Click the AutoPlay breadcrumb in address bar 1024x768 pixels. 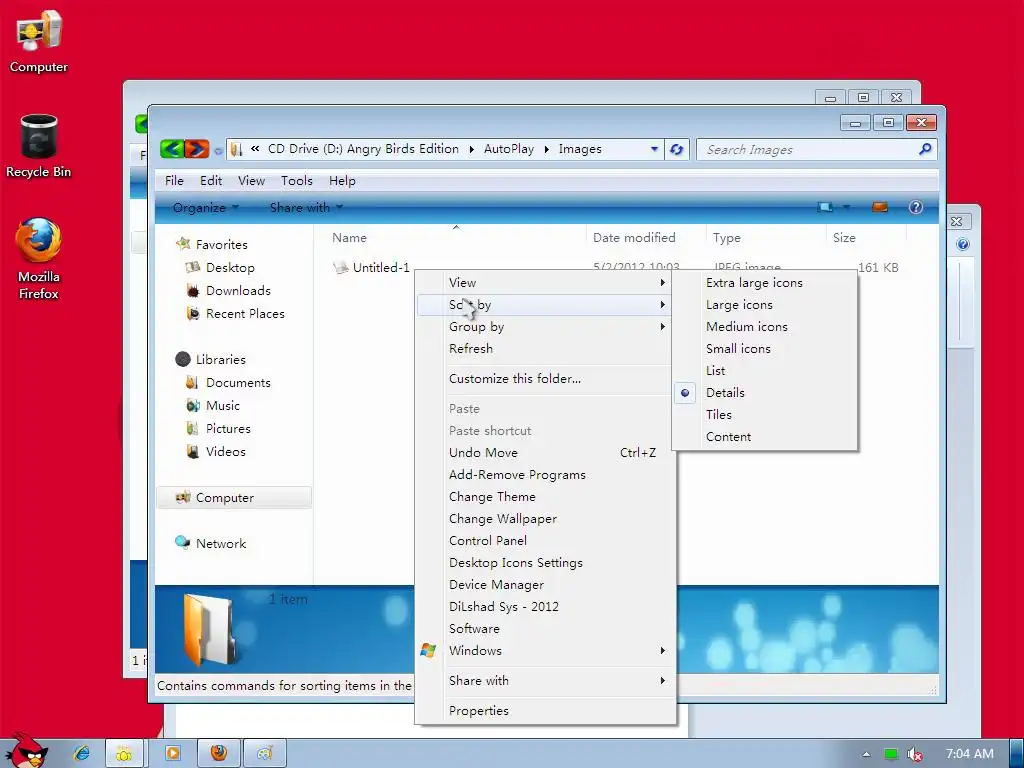point(509,150)
